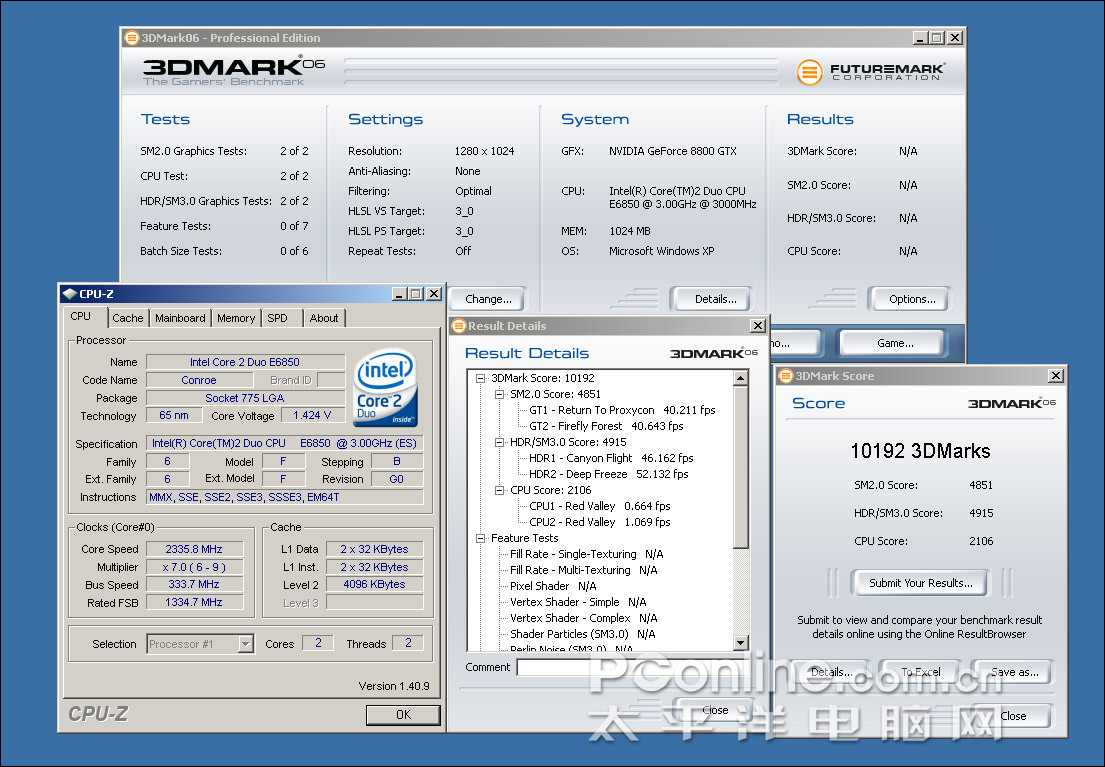
Task: Open the Processor #1 selection dropdown
Action: [245, 644]
